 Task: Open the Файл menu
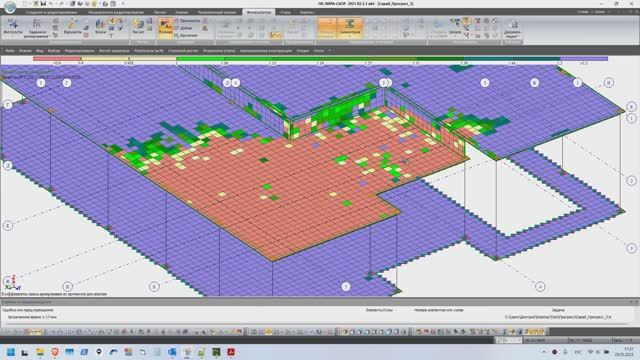tap(10, 51)
